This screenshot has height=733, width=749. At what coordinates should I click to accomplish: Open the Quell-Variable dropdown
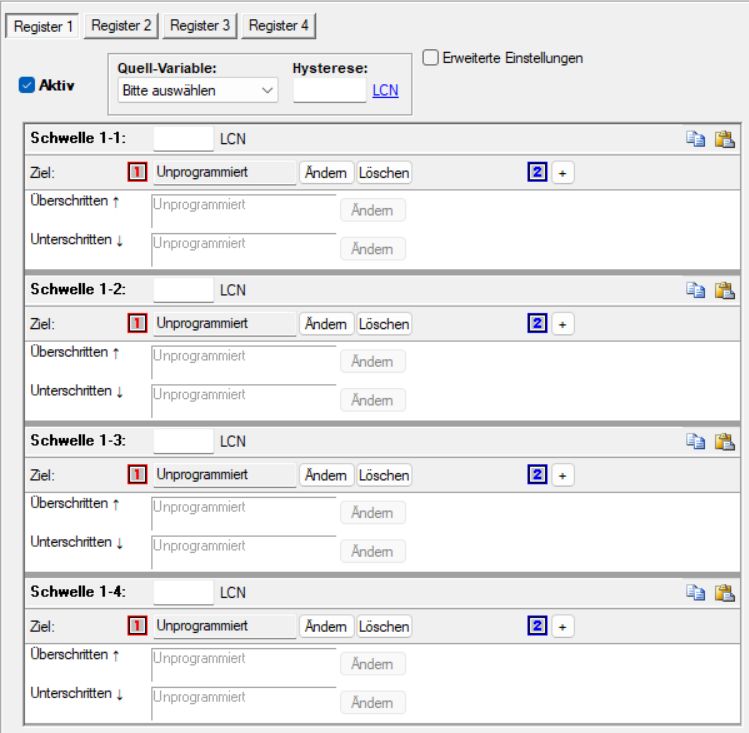(x=198, y=90)
